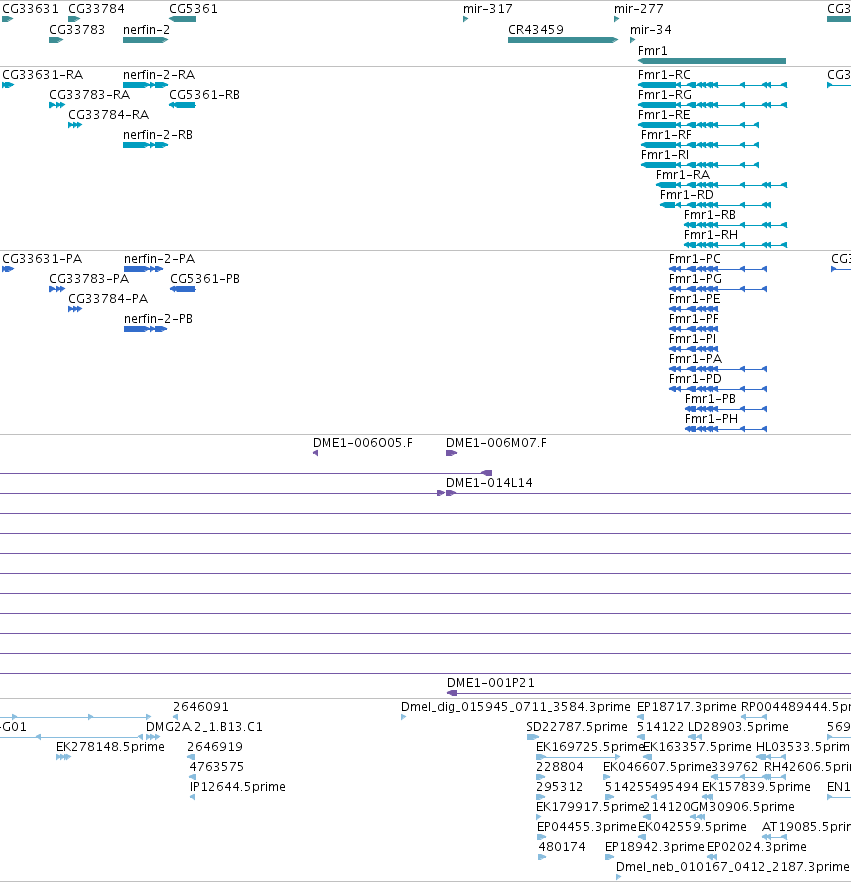The width and height of the screenshot is (851, 882).
Task: Open the 480174 feature label
Action: pos(562,847)
